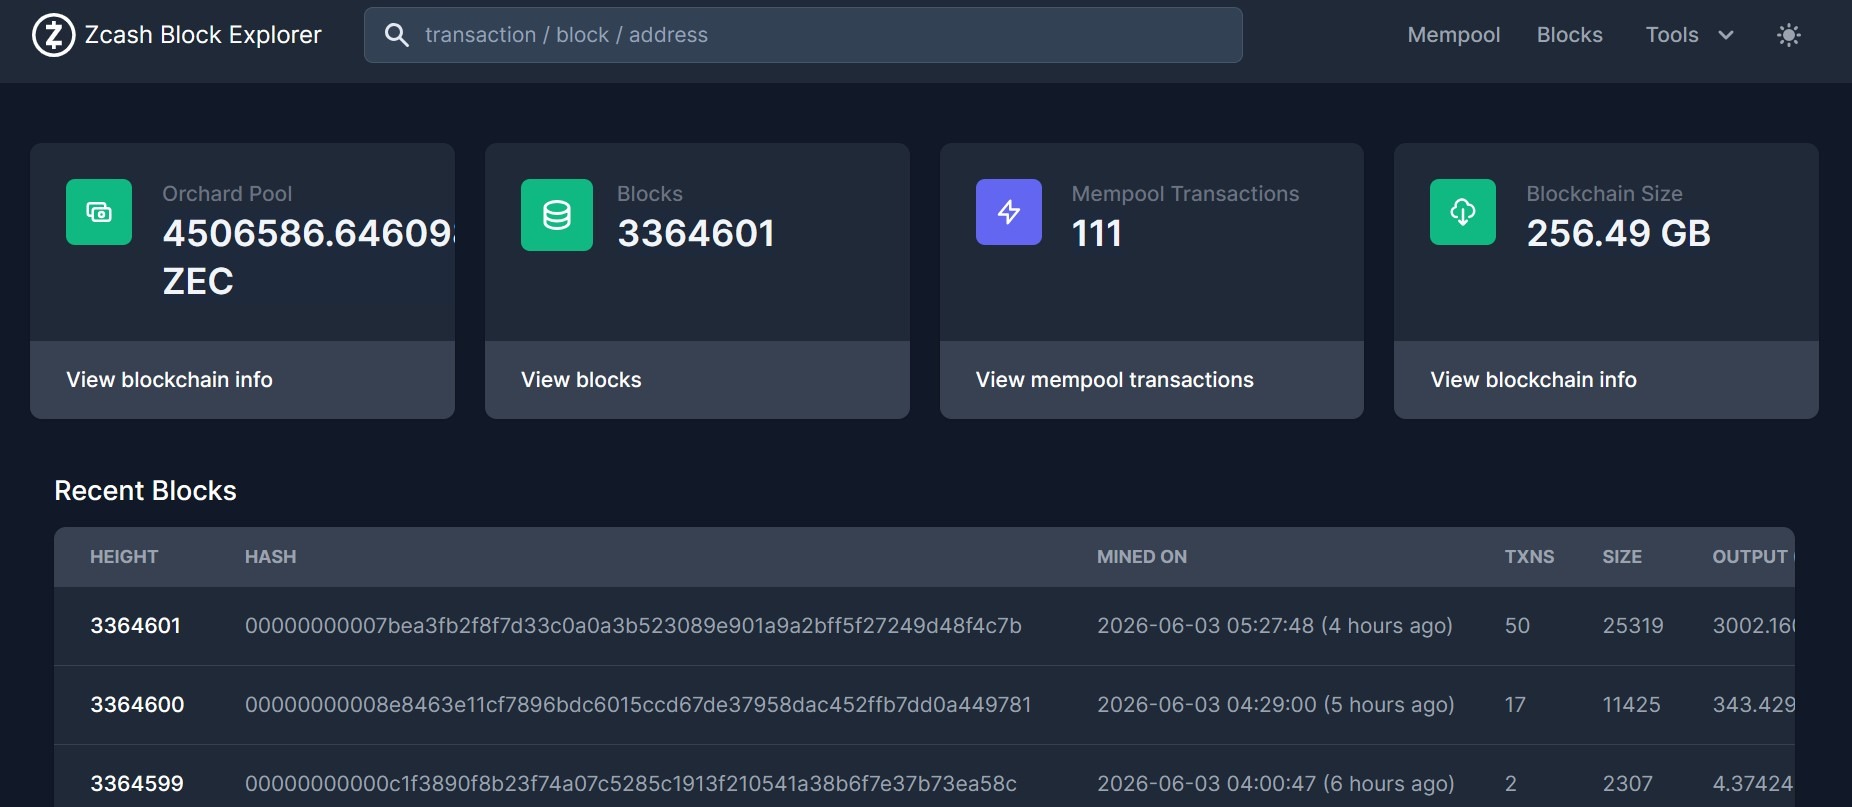Viewport: 1852px width, 807px height.
Task: Click View blockchain info under Orchard Pool
Action: (x=169, y=380)
